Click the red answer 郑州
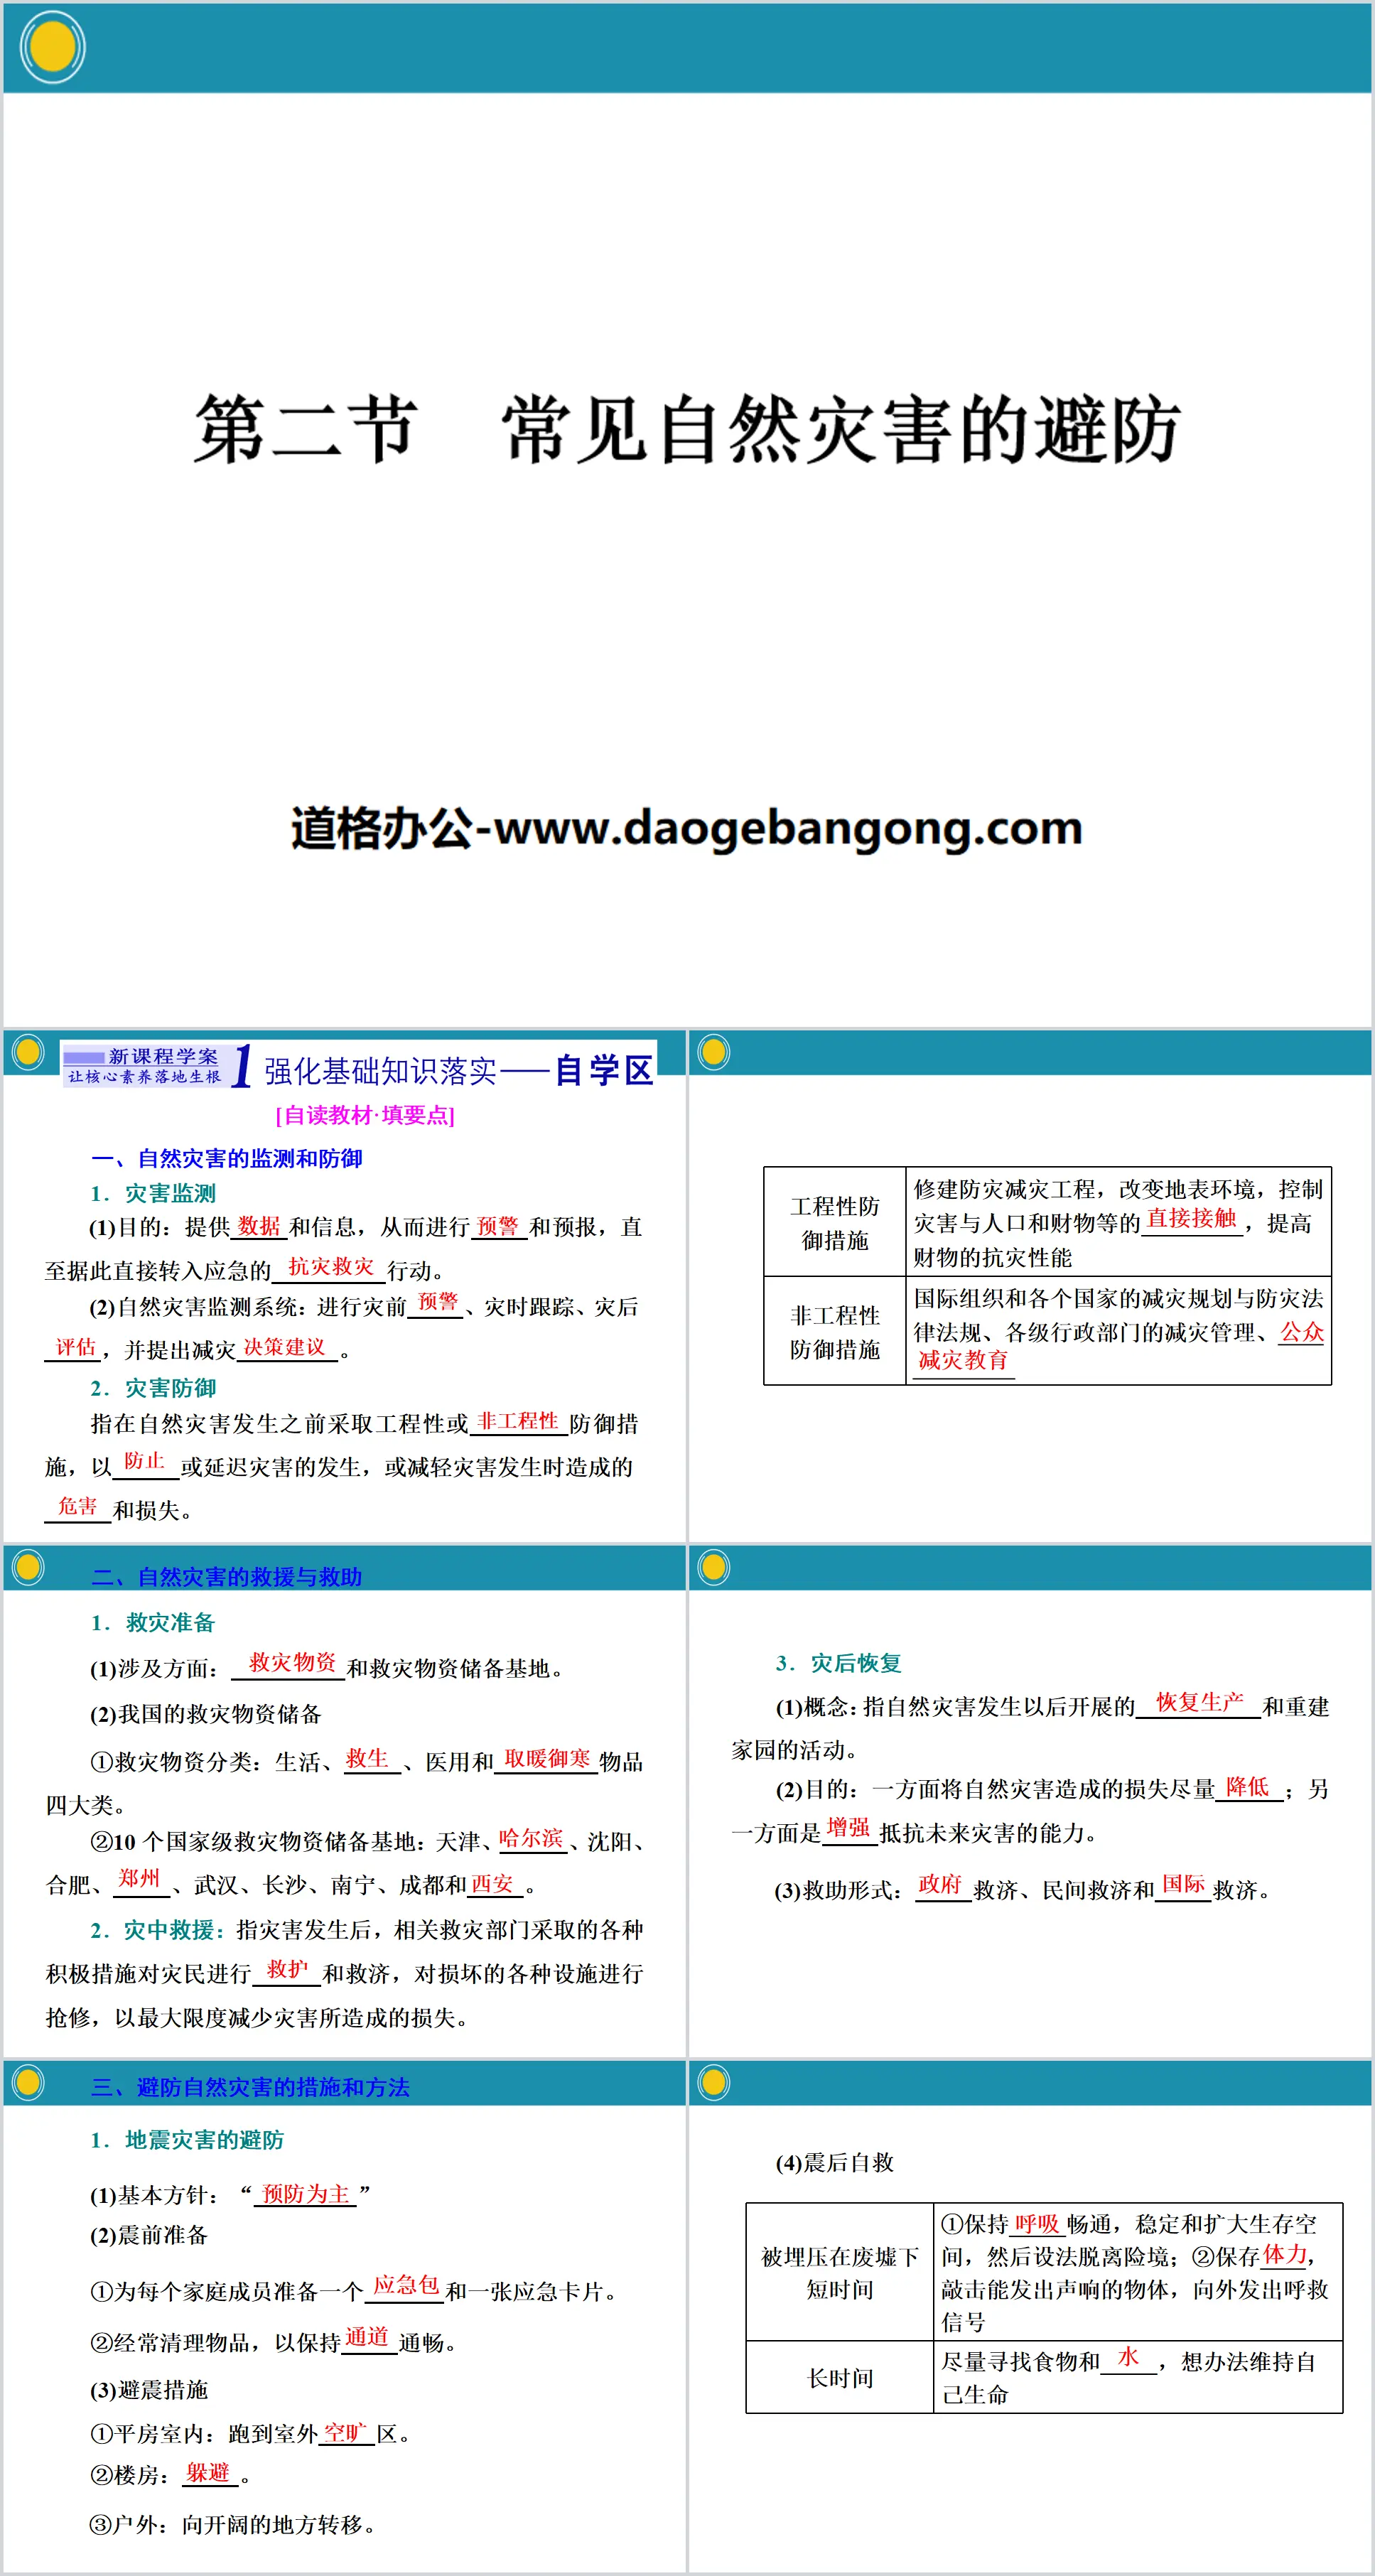Viewport: 1375px width, 2576px height. coord(139,1878)
